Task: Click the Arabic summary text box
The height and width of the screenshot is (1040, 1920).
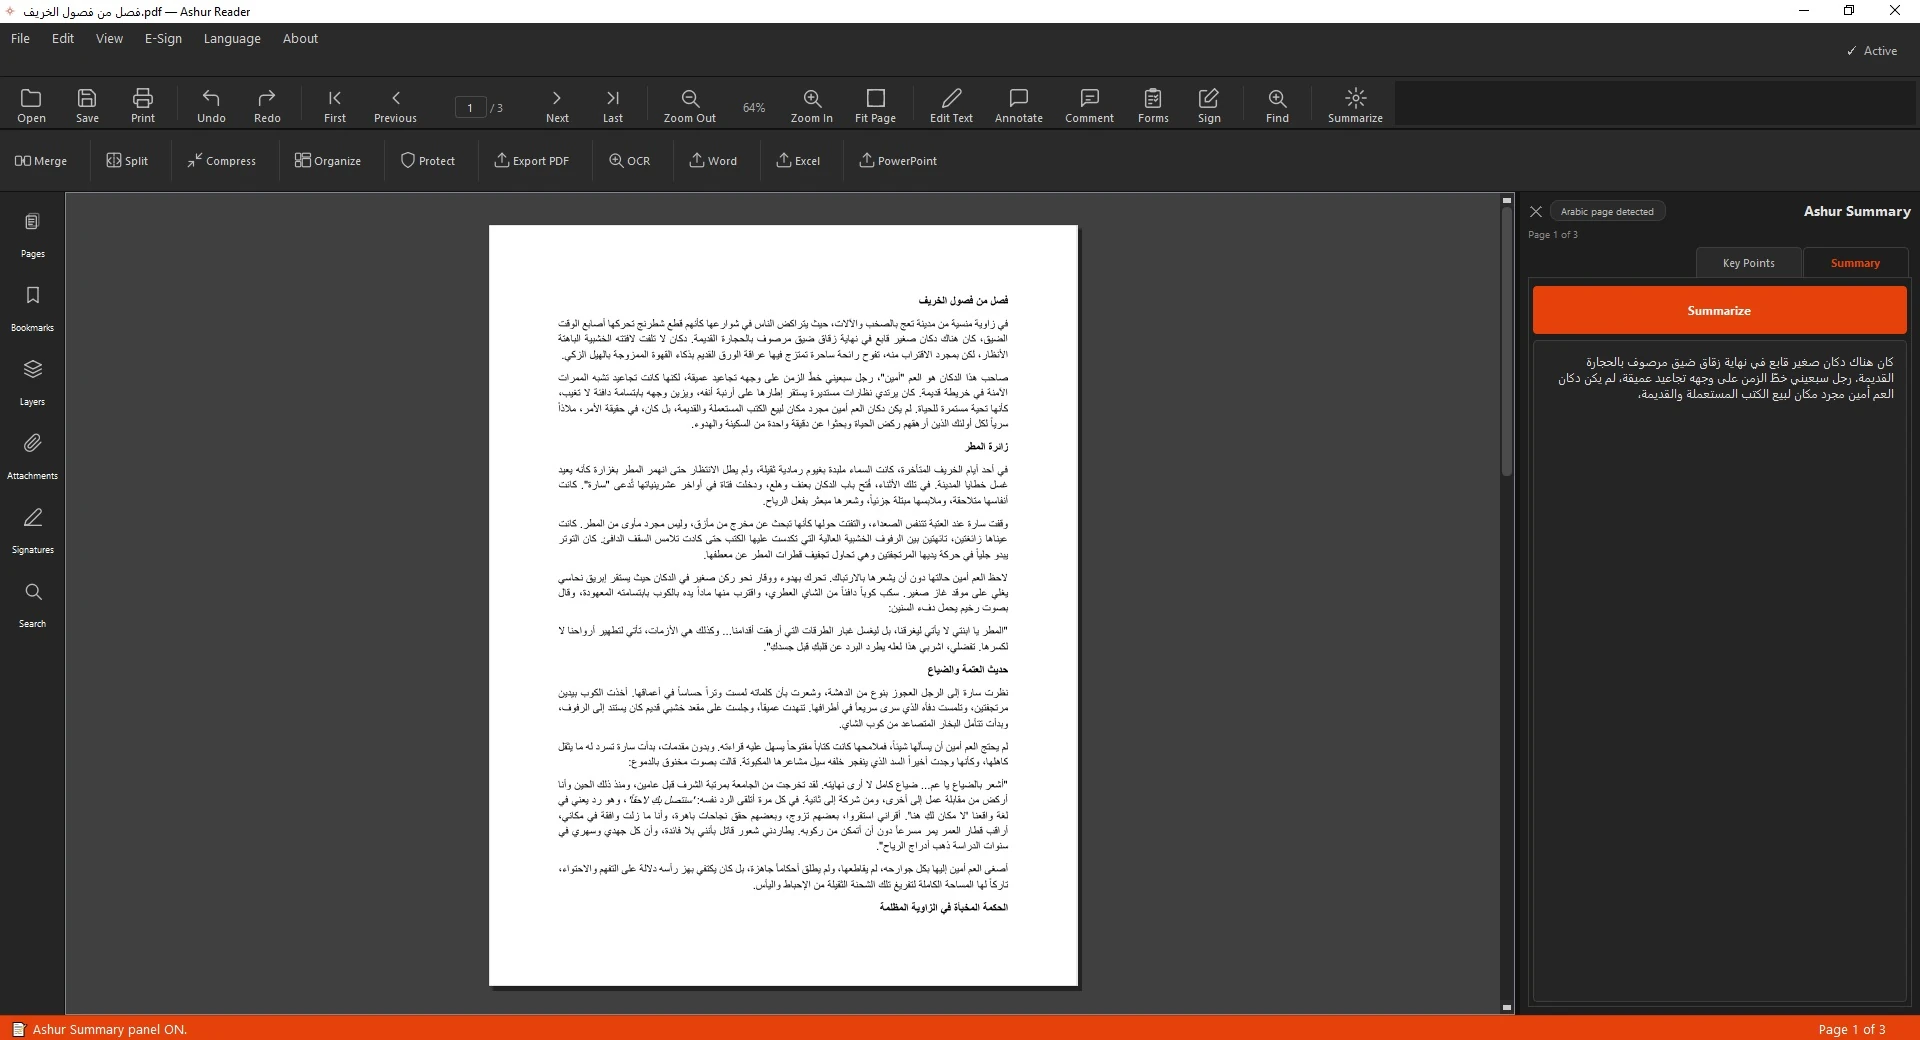Action: tap(1719, 671)
